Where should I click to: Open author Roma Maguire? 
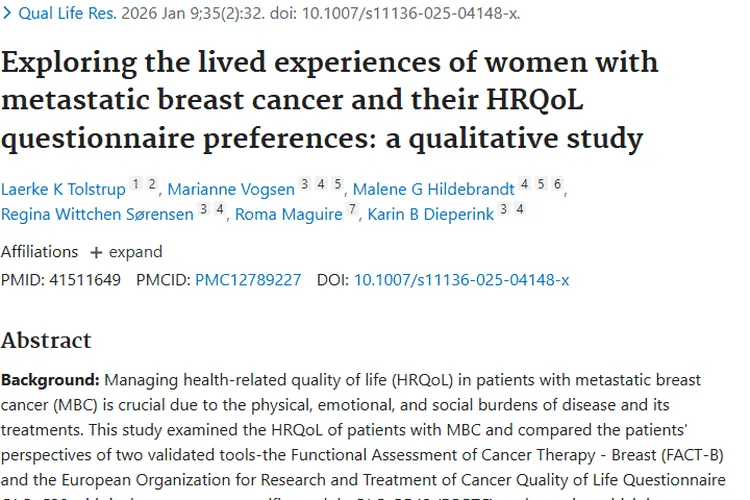click(288, 214)
